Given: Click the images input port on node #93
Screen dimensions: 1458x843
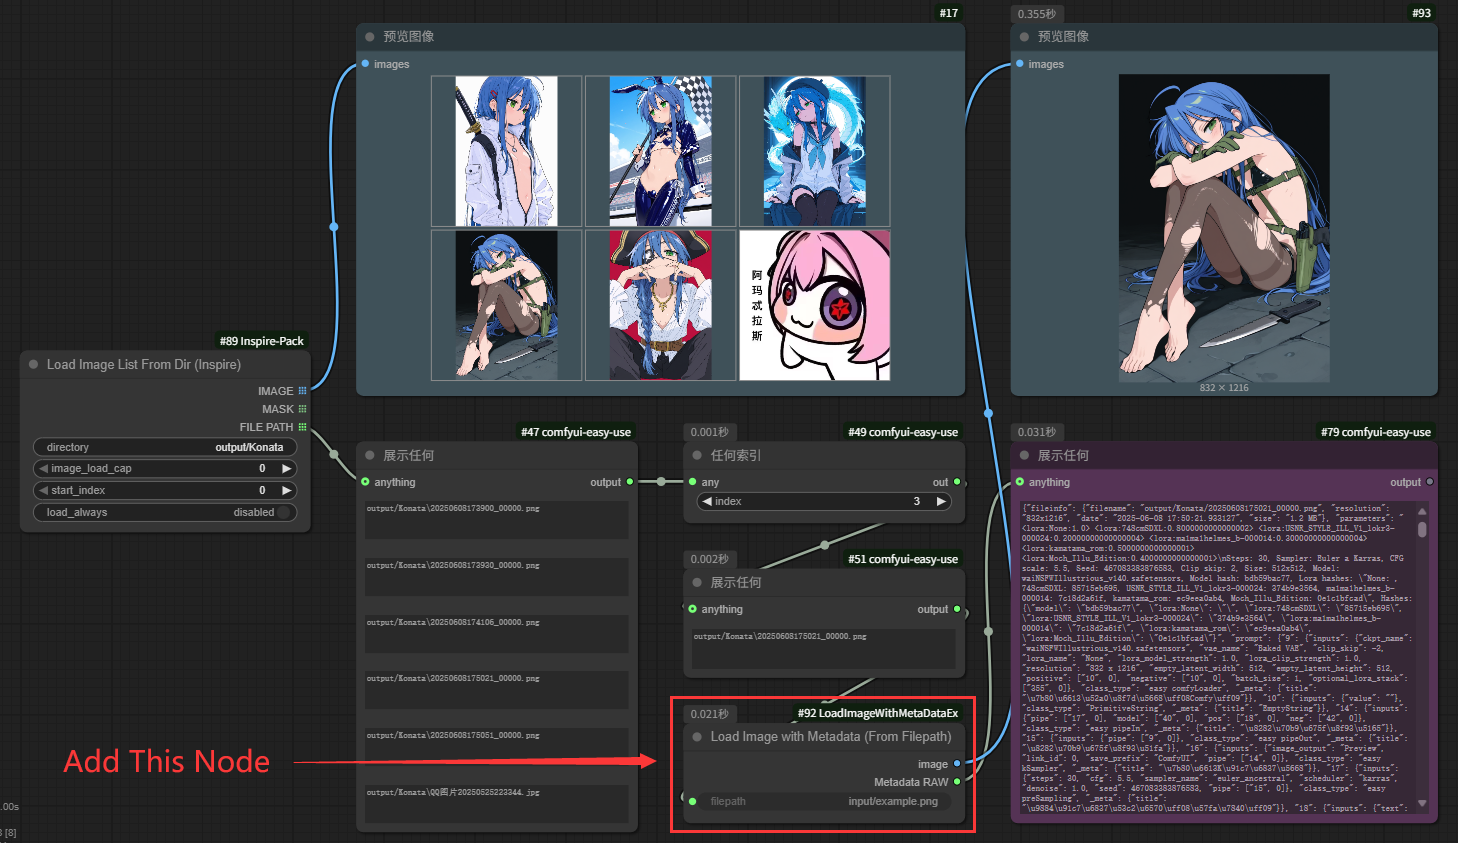Looking at the screenshot, I should point(1020,64).
